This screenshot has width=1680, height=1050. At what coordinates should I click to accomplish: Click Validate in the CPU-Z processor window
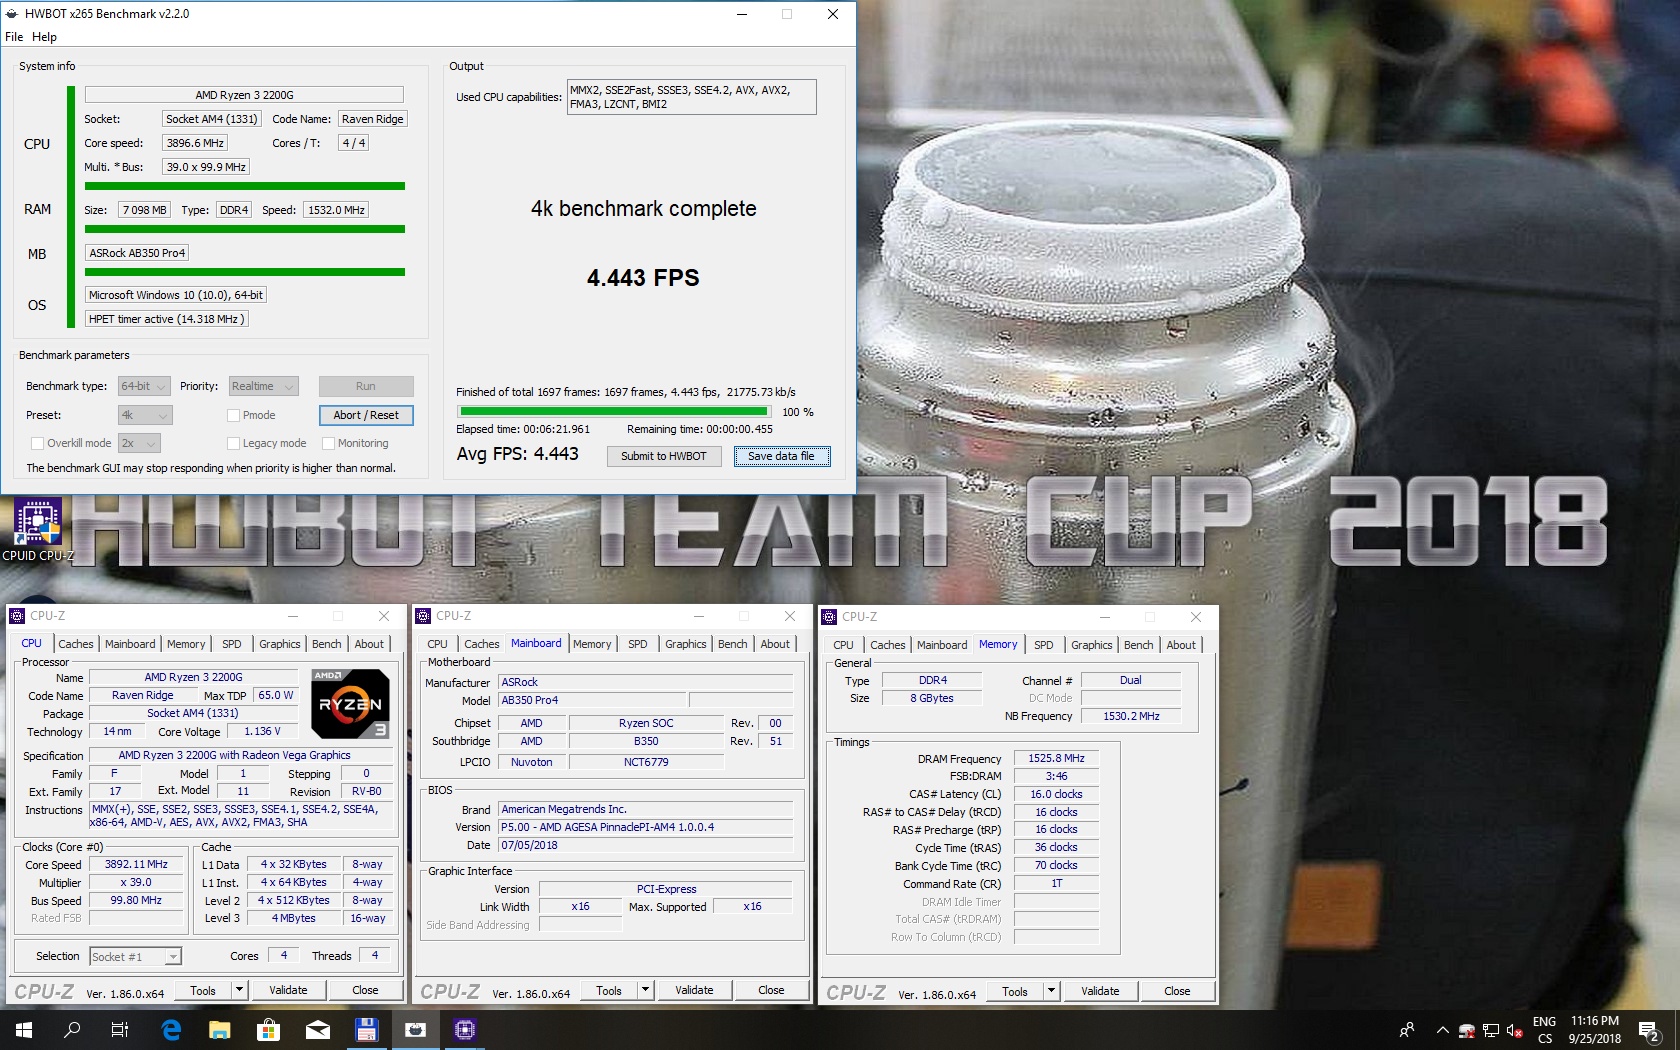tap(288, 990)
